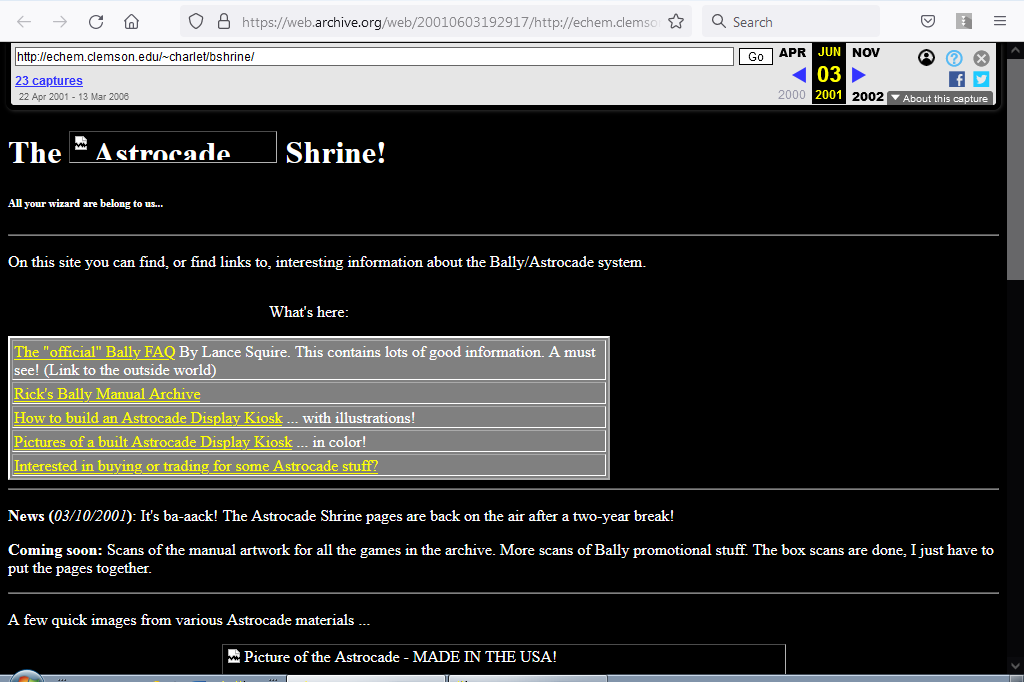Open Pictures of a built Astrocade Display Kiosk
This screenshot has height=682, width=1024.
point(153,442)
